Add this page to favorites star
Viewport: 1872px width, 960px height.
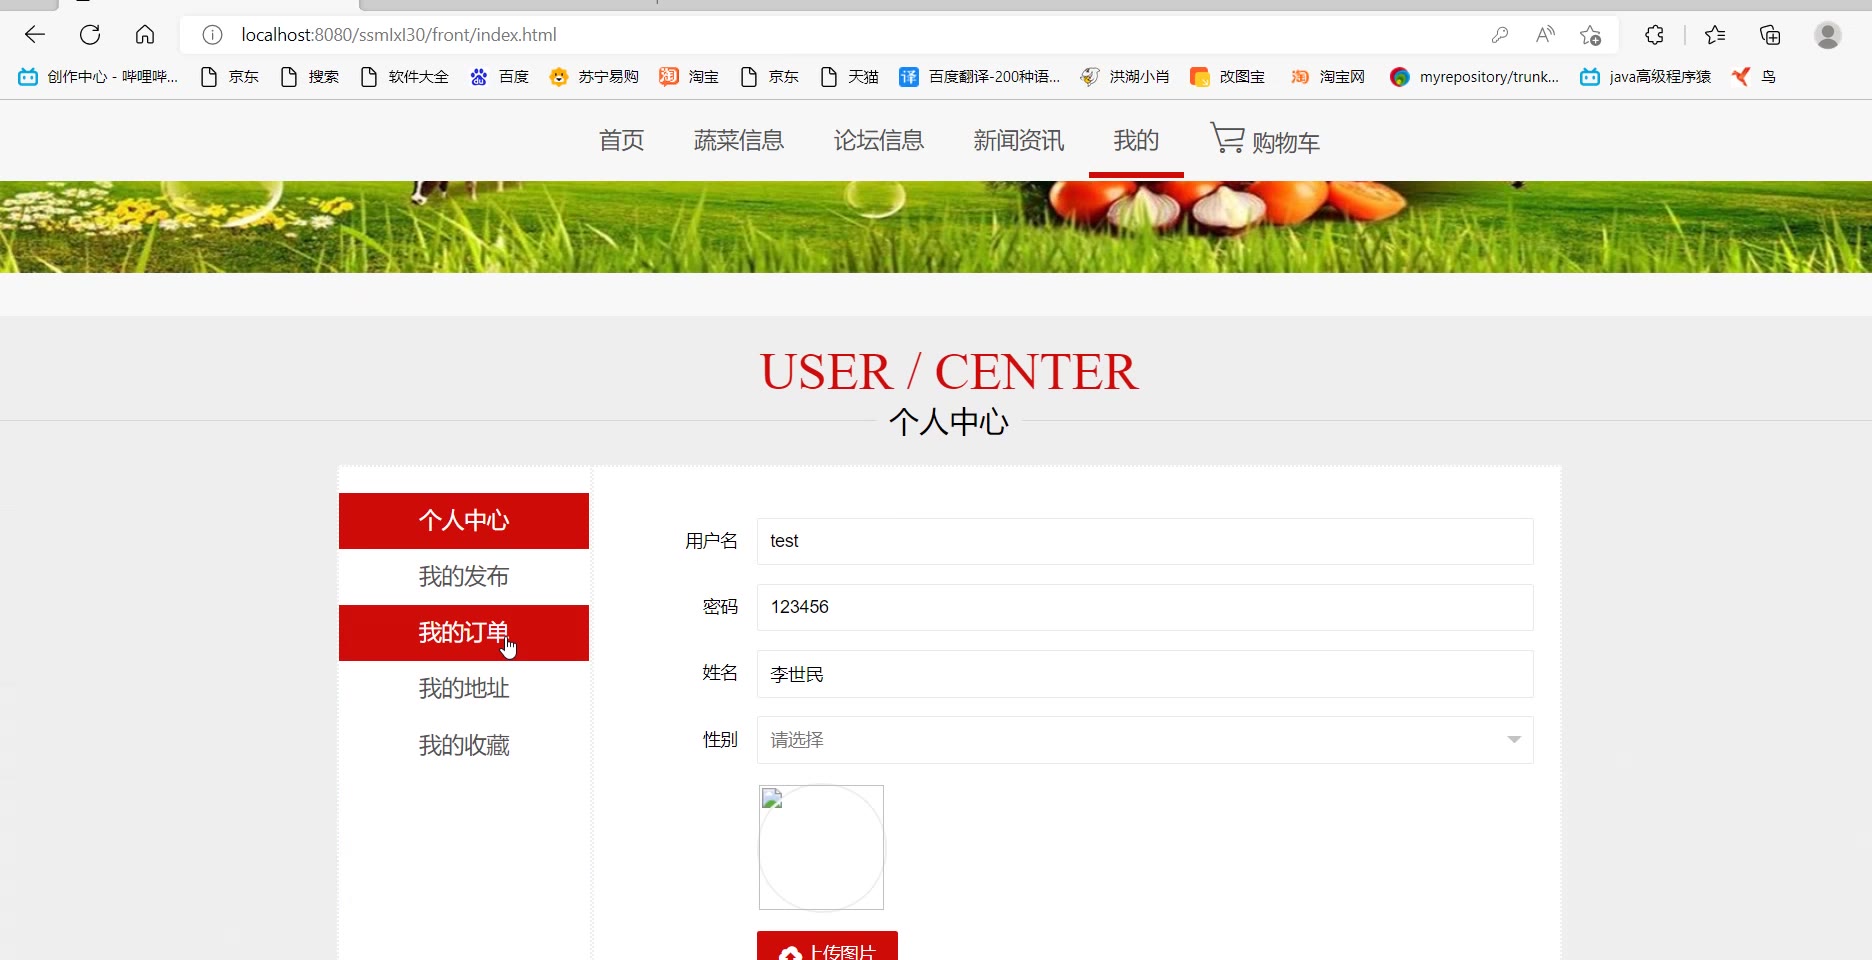[x=1591, y=35]
